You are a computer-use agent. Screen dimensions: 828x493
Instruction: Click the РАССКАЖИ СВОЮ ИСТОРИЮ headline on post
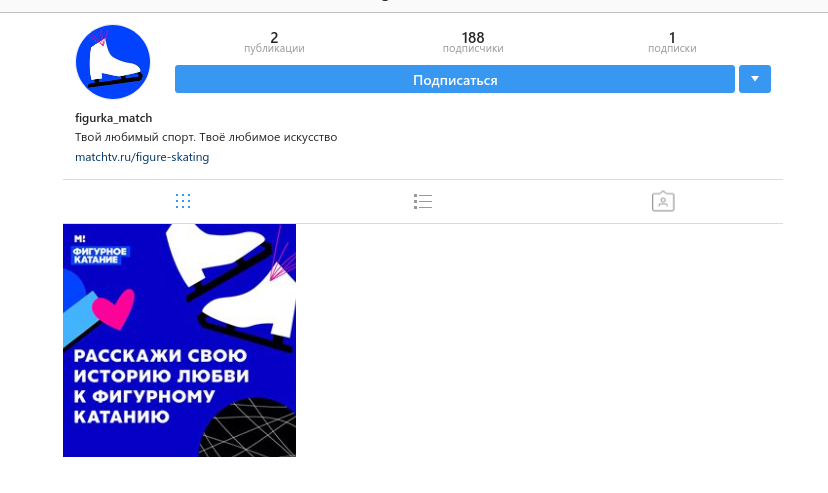pyautogui.click(x=161, y=386)
